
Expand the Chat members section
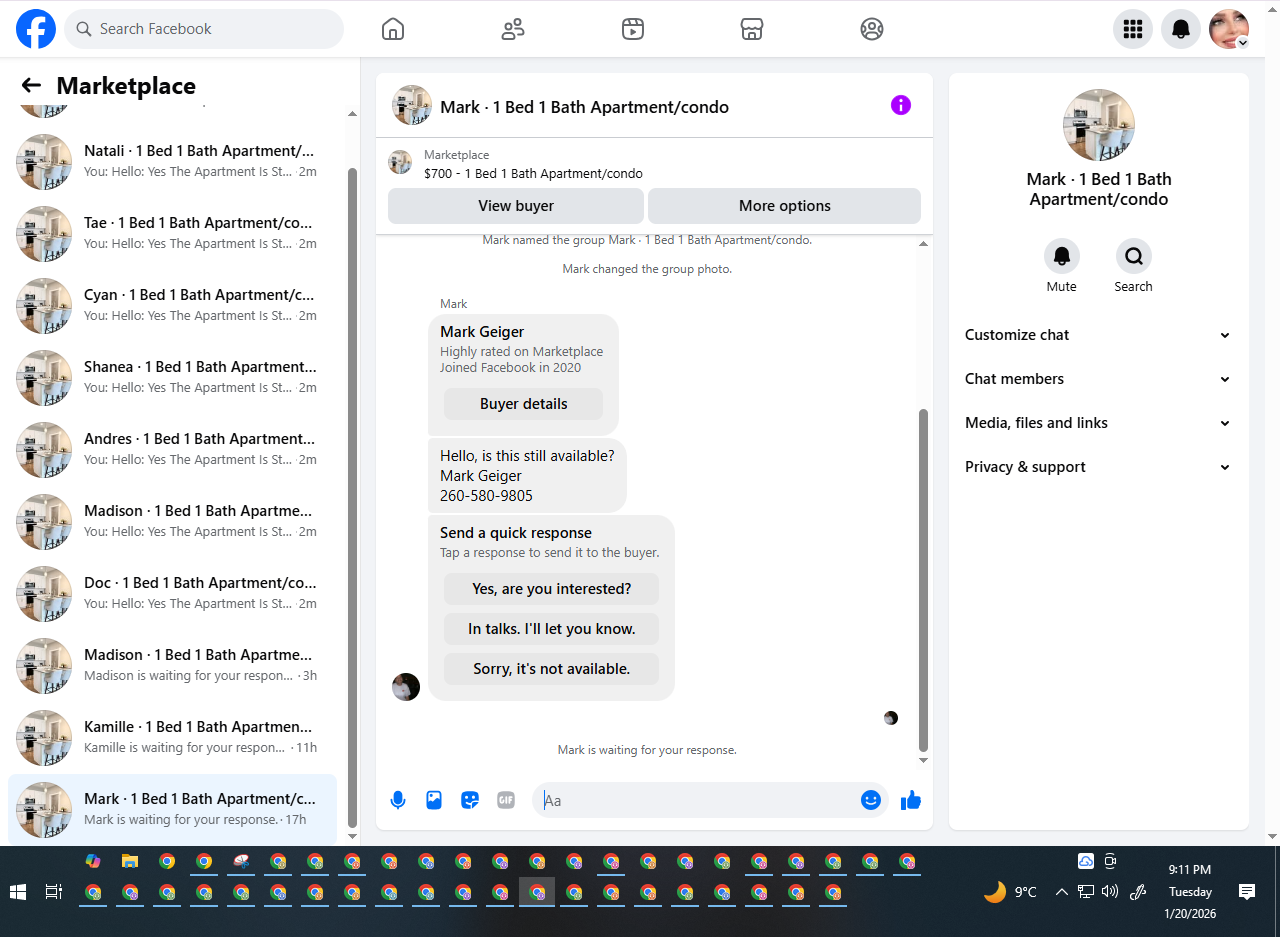1098,379
